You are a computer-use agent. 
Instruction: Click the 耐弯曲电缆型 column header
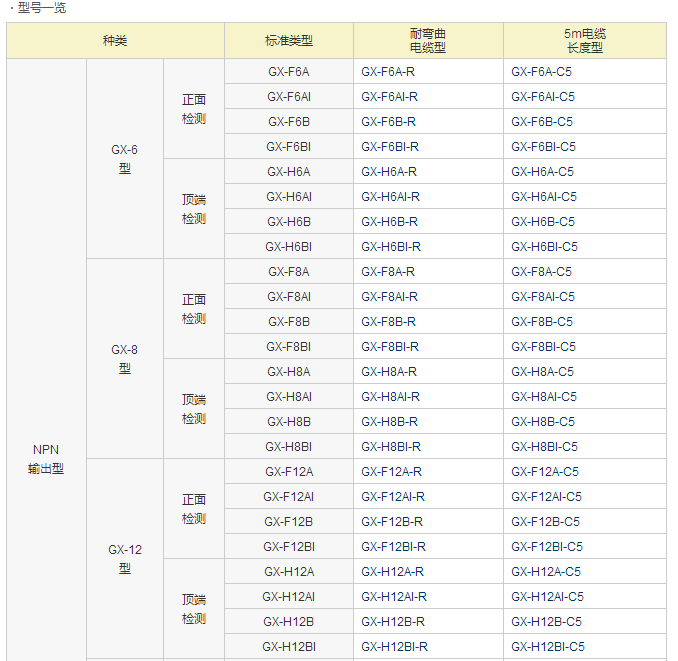[428, 41]
